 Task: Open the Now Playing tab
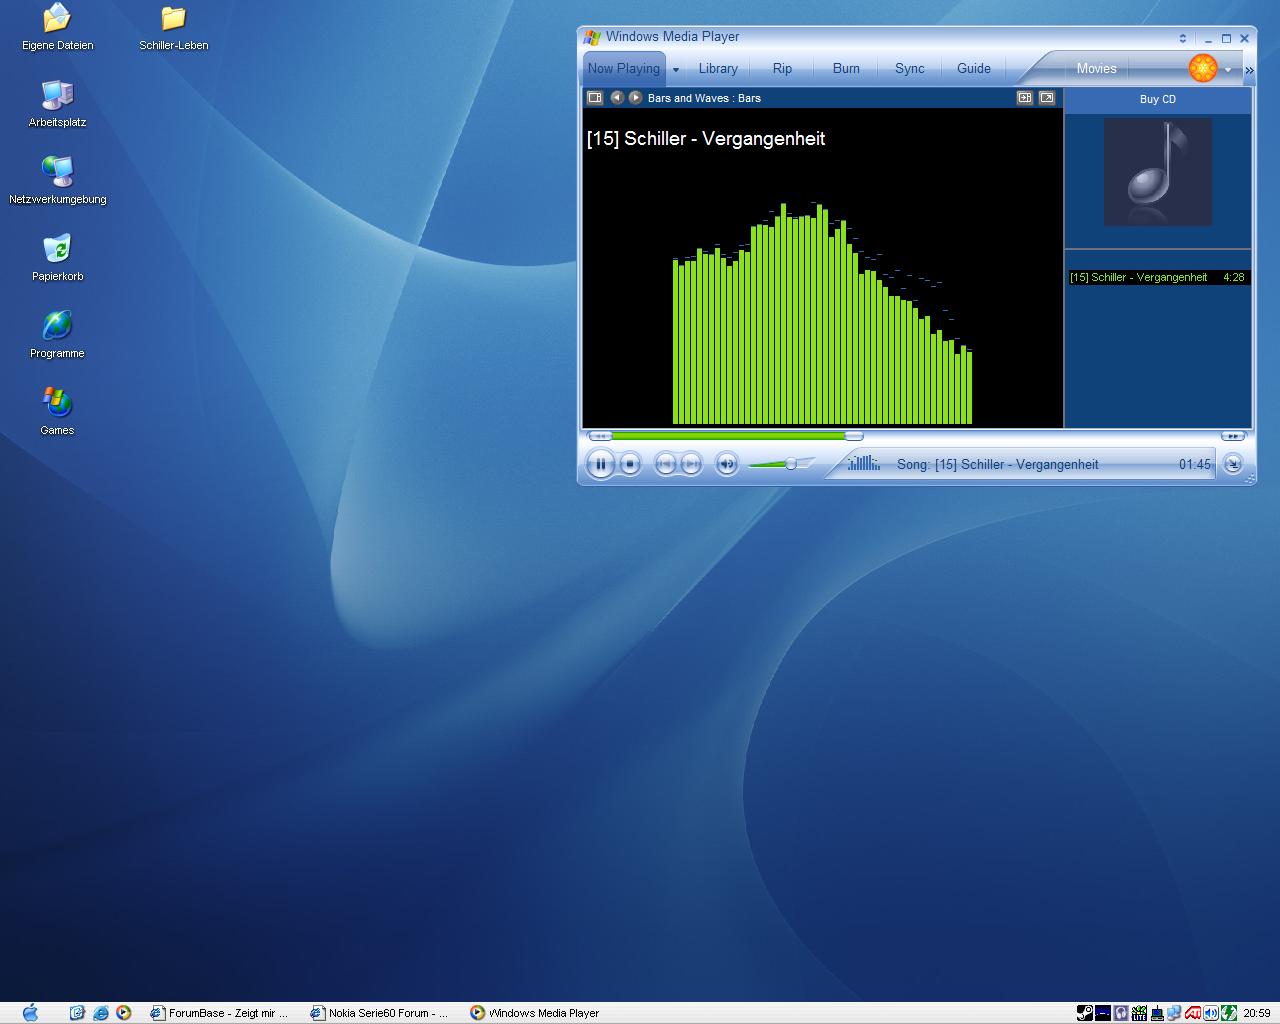624,68
